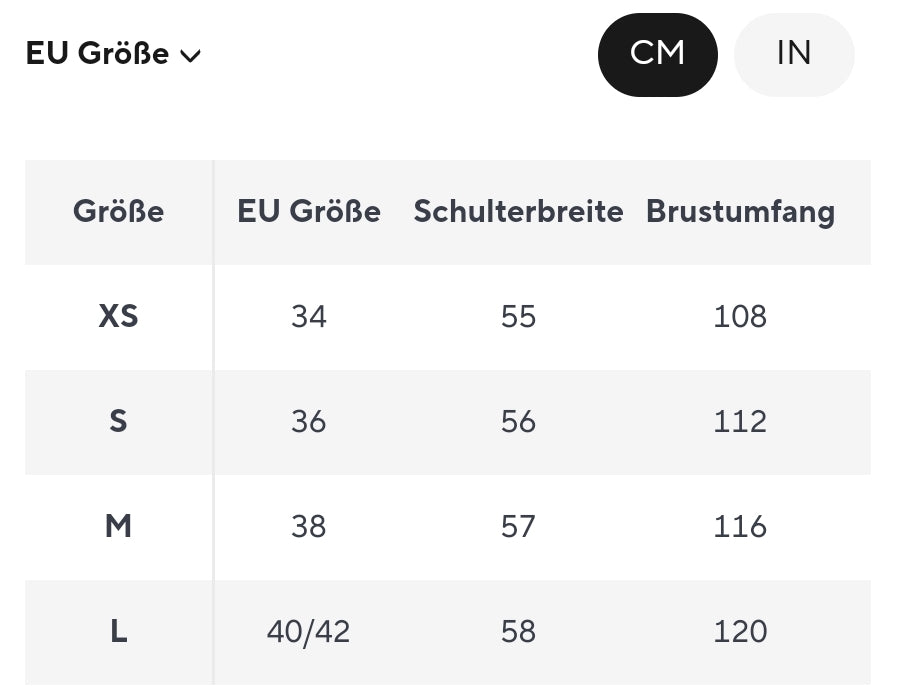Click EU size 36 cell
The height and width of the screenshot is (687, 898).
308,422
